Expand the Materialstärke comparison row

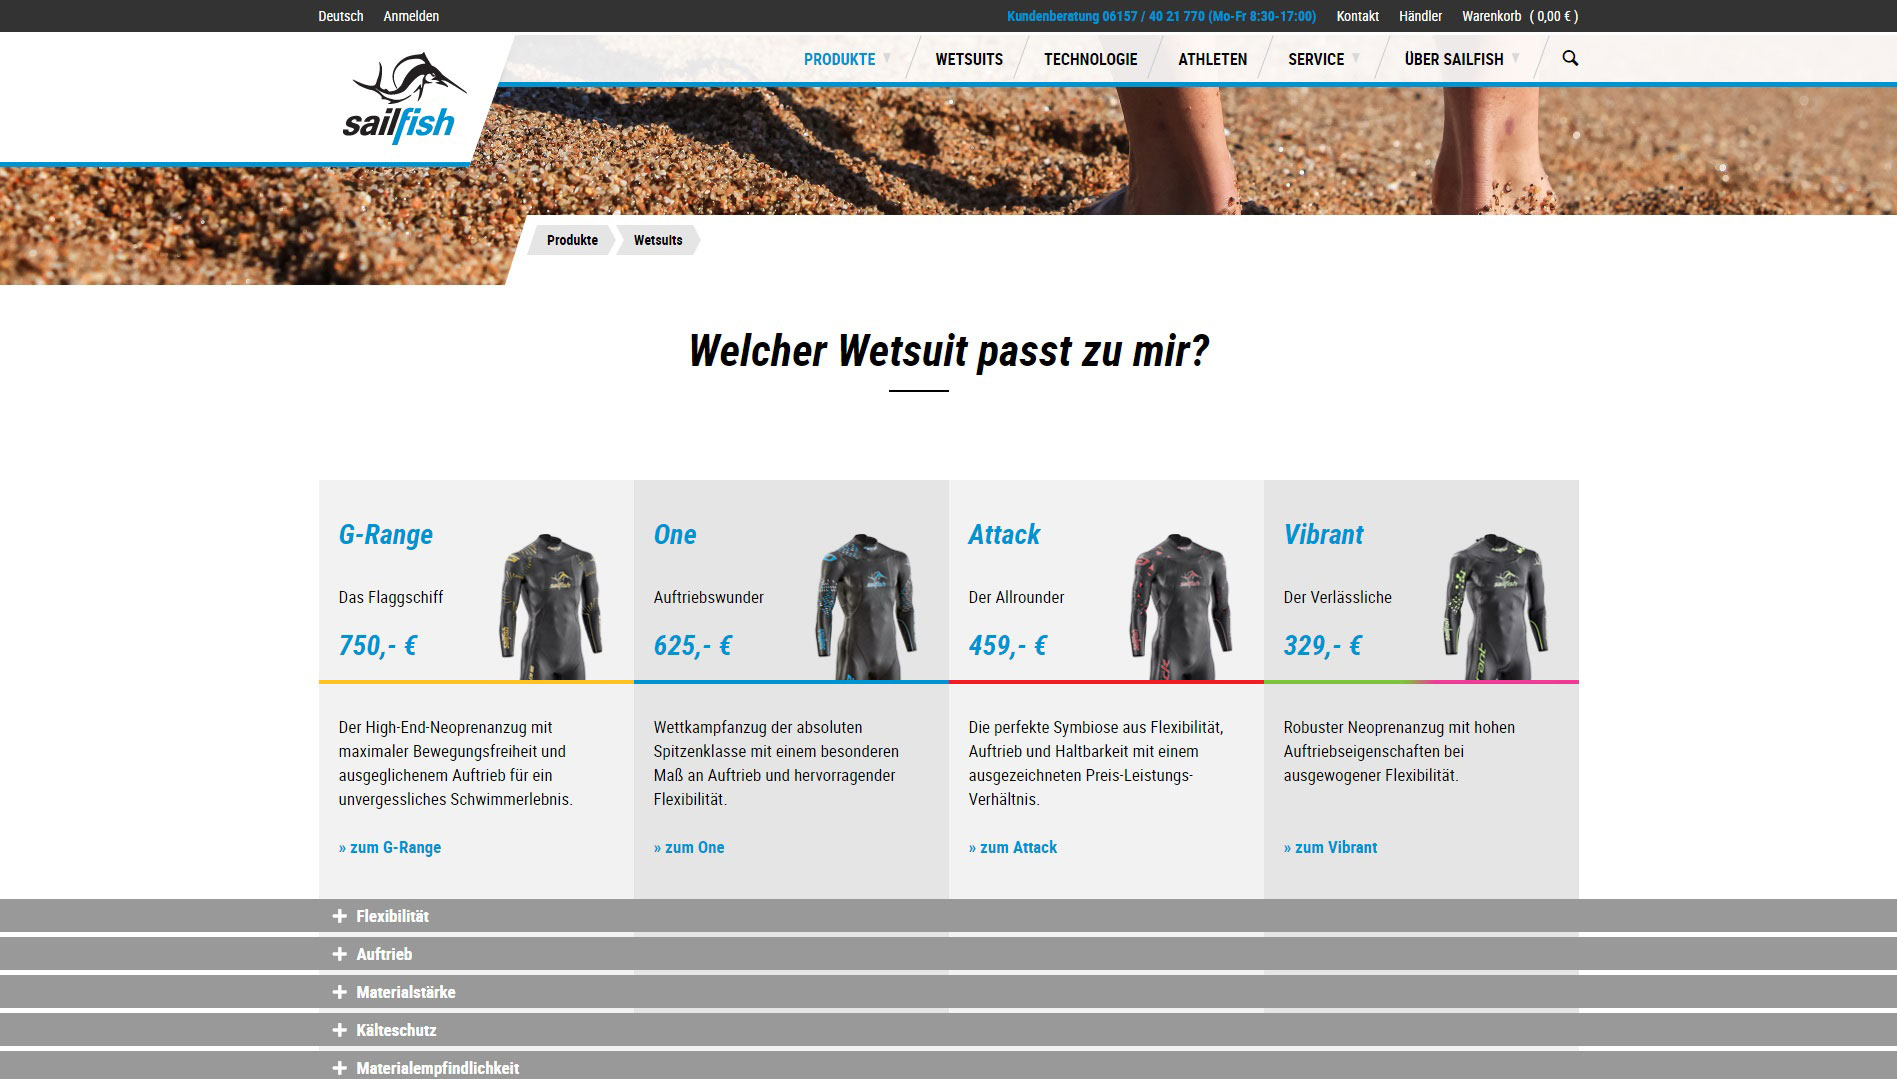(948, 992)
